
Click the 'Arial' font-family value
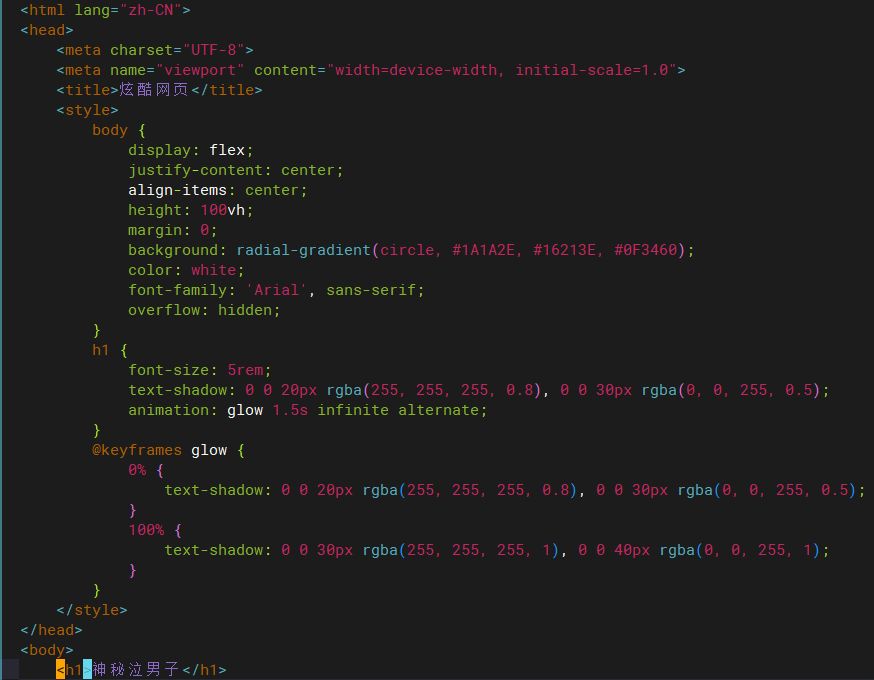pos(276,290)
